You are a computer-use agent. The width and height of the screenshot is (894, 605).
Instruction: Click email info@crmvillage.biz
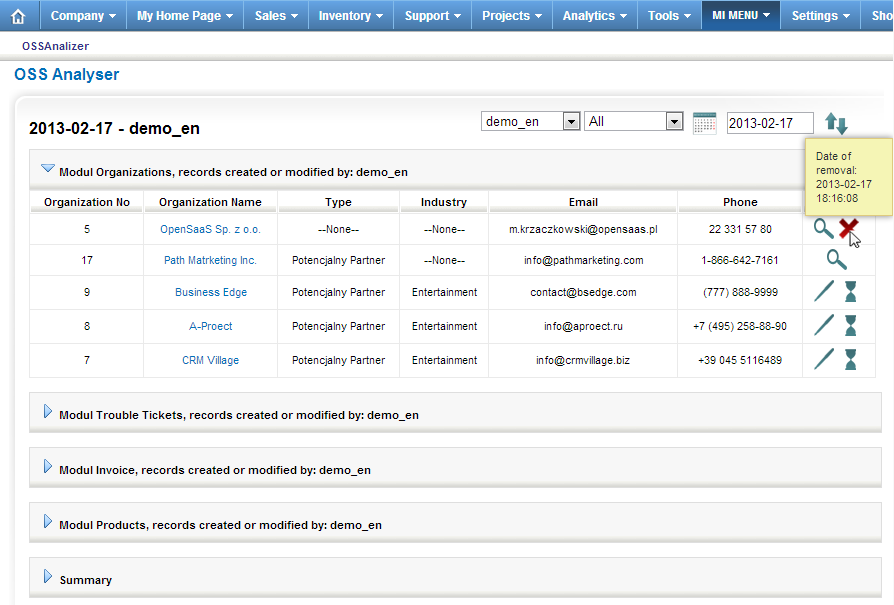[x=583, y=360]
